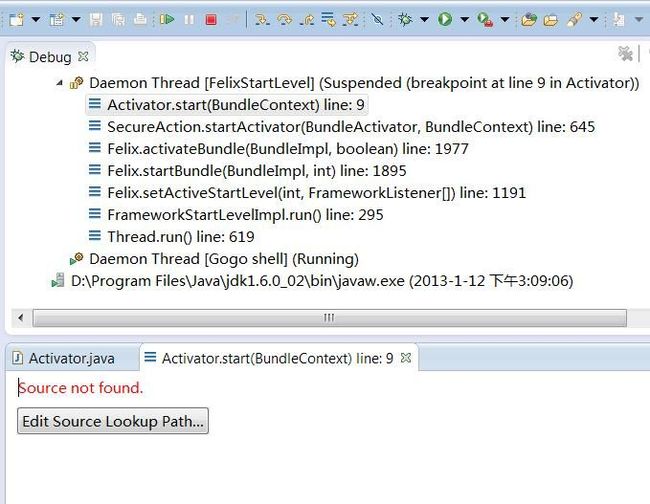Open the Debug launch dropdown arrow
The width and height of the screenshot is (650, 504).
pyautogui.click(x=424, y=19)
